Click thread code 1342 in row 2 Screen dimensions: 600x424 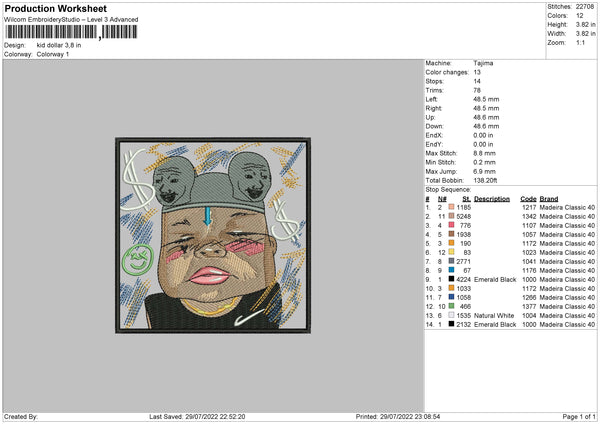coord(529,216)
